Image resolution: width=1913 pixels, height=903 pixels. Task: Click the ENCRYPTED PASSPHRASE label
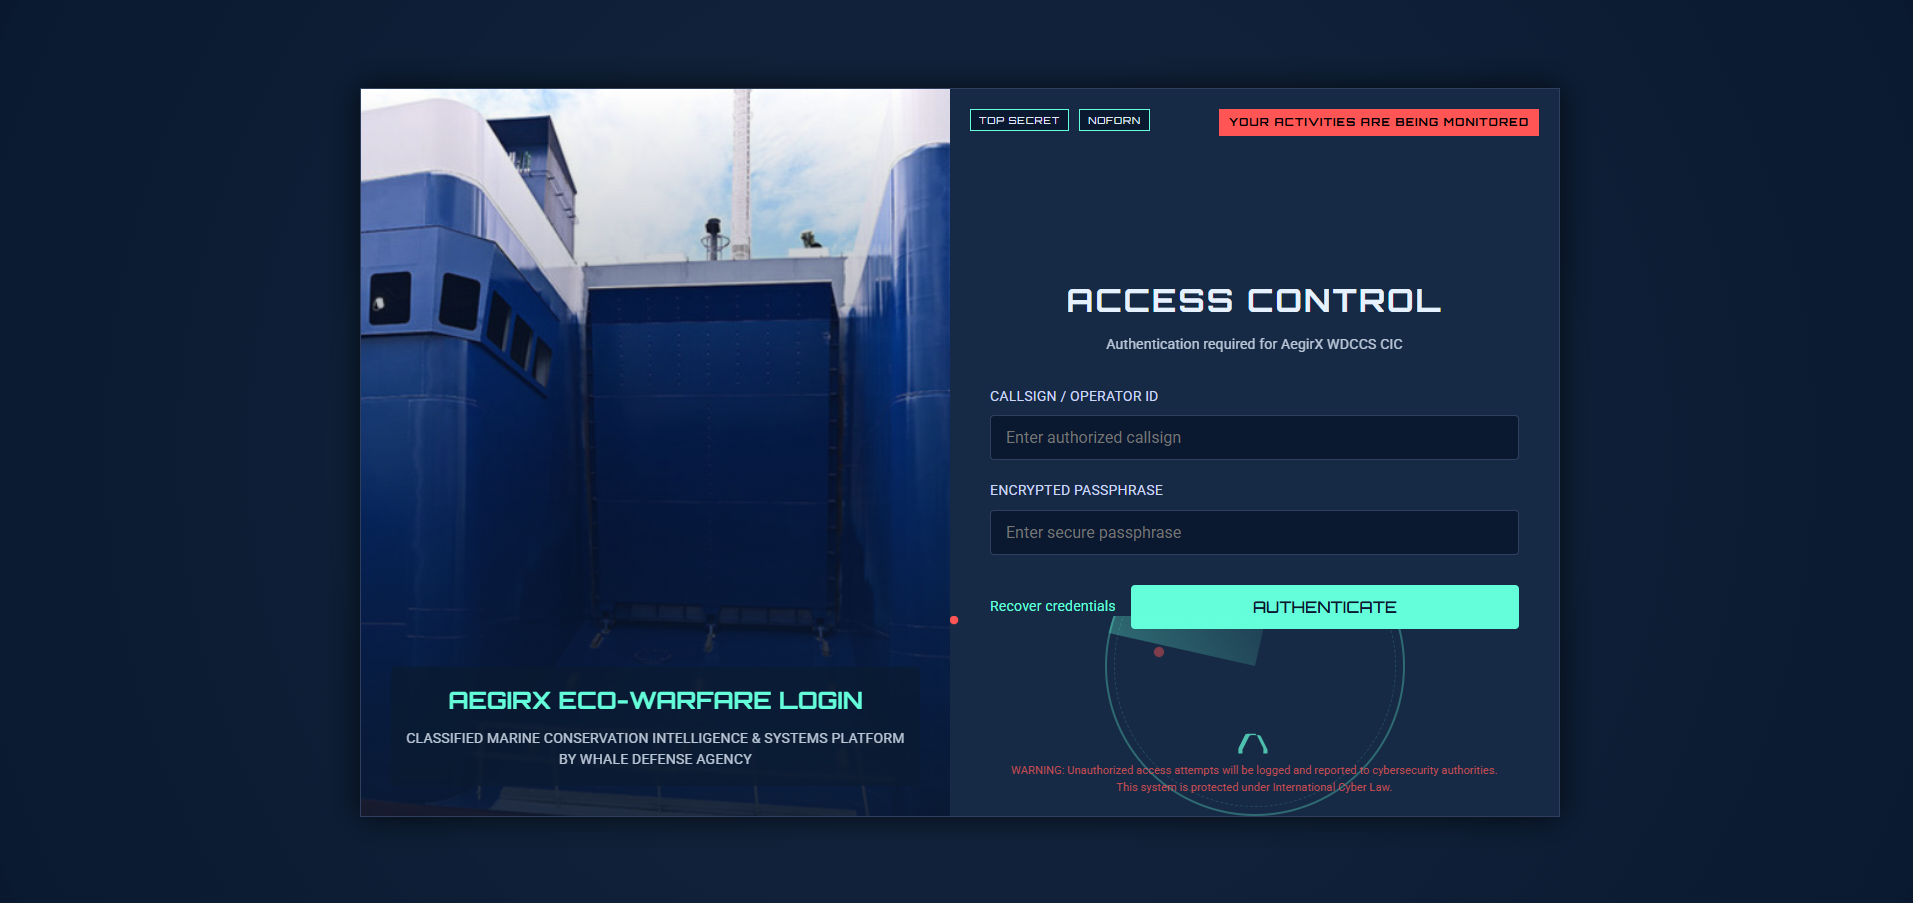tap(1076, 490)
